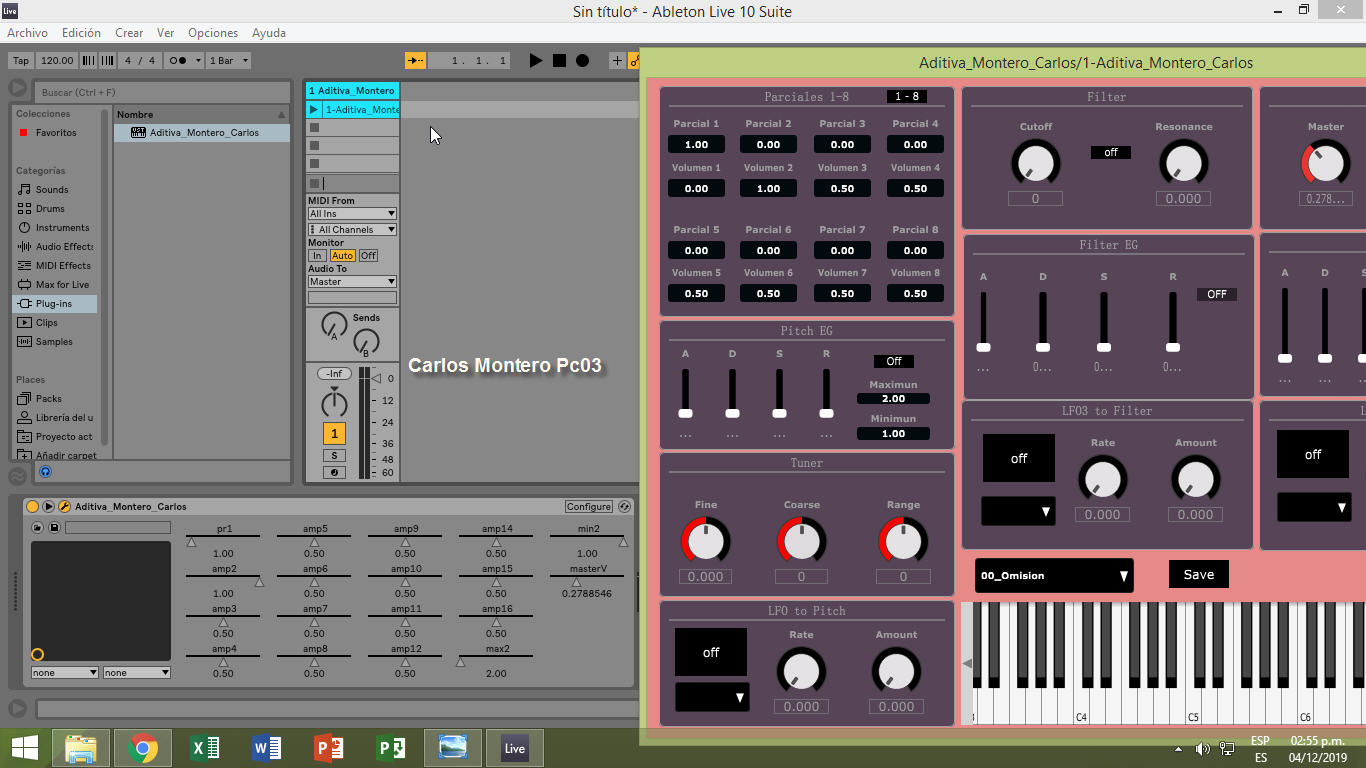The image size is (1366, 768).
Task: Click the Send A knob
Action: tap(334, 325)
